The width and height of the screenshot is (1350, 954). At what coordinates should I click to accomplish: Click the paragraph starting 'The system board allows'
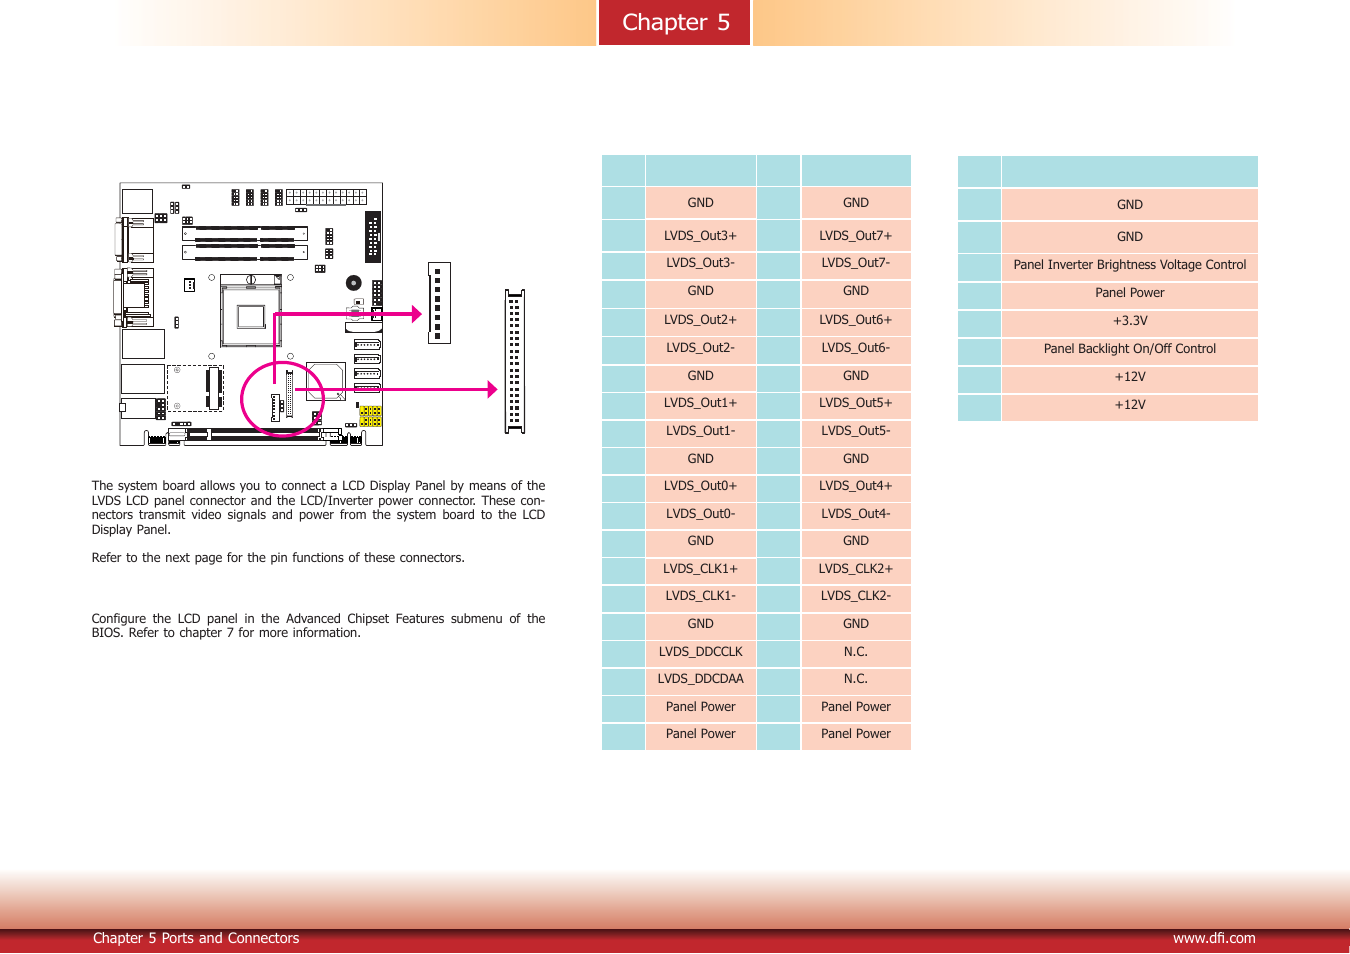318,508
